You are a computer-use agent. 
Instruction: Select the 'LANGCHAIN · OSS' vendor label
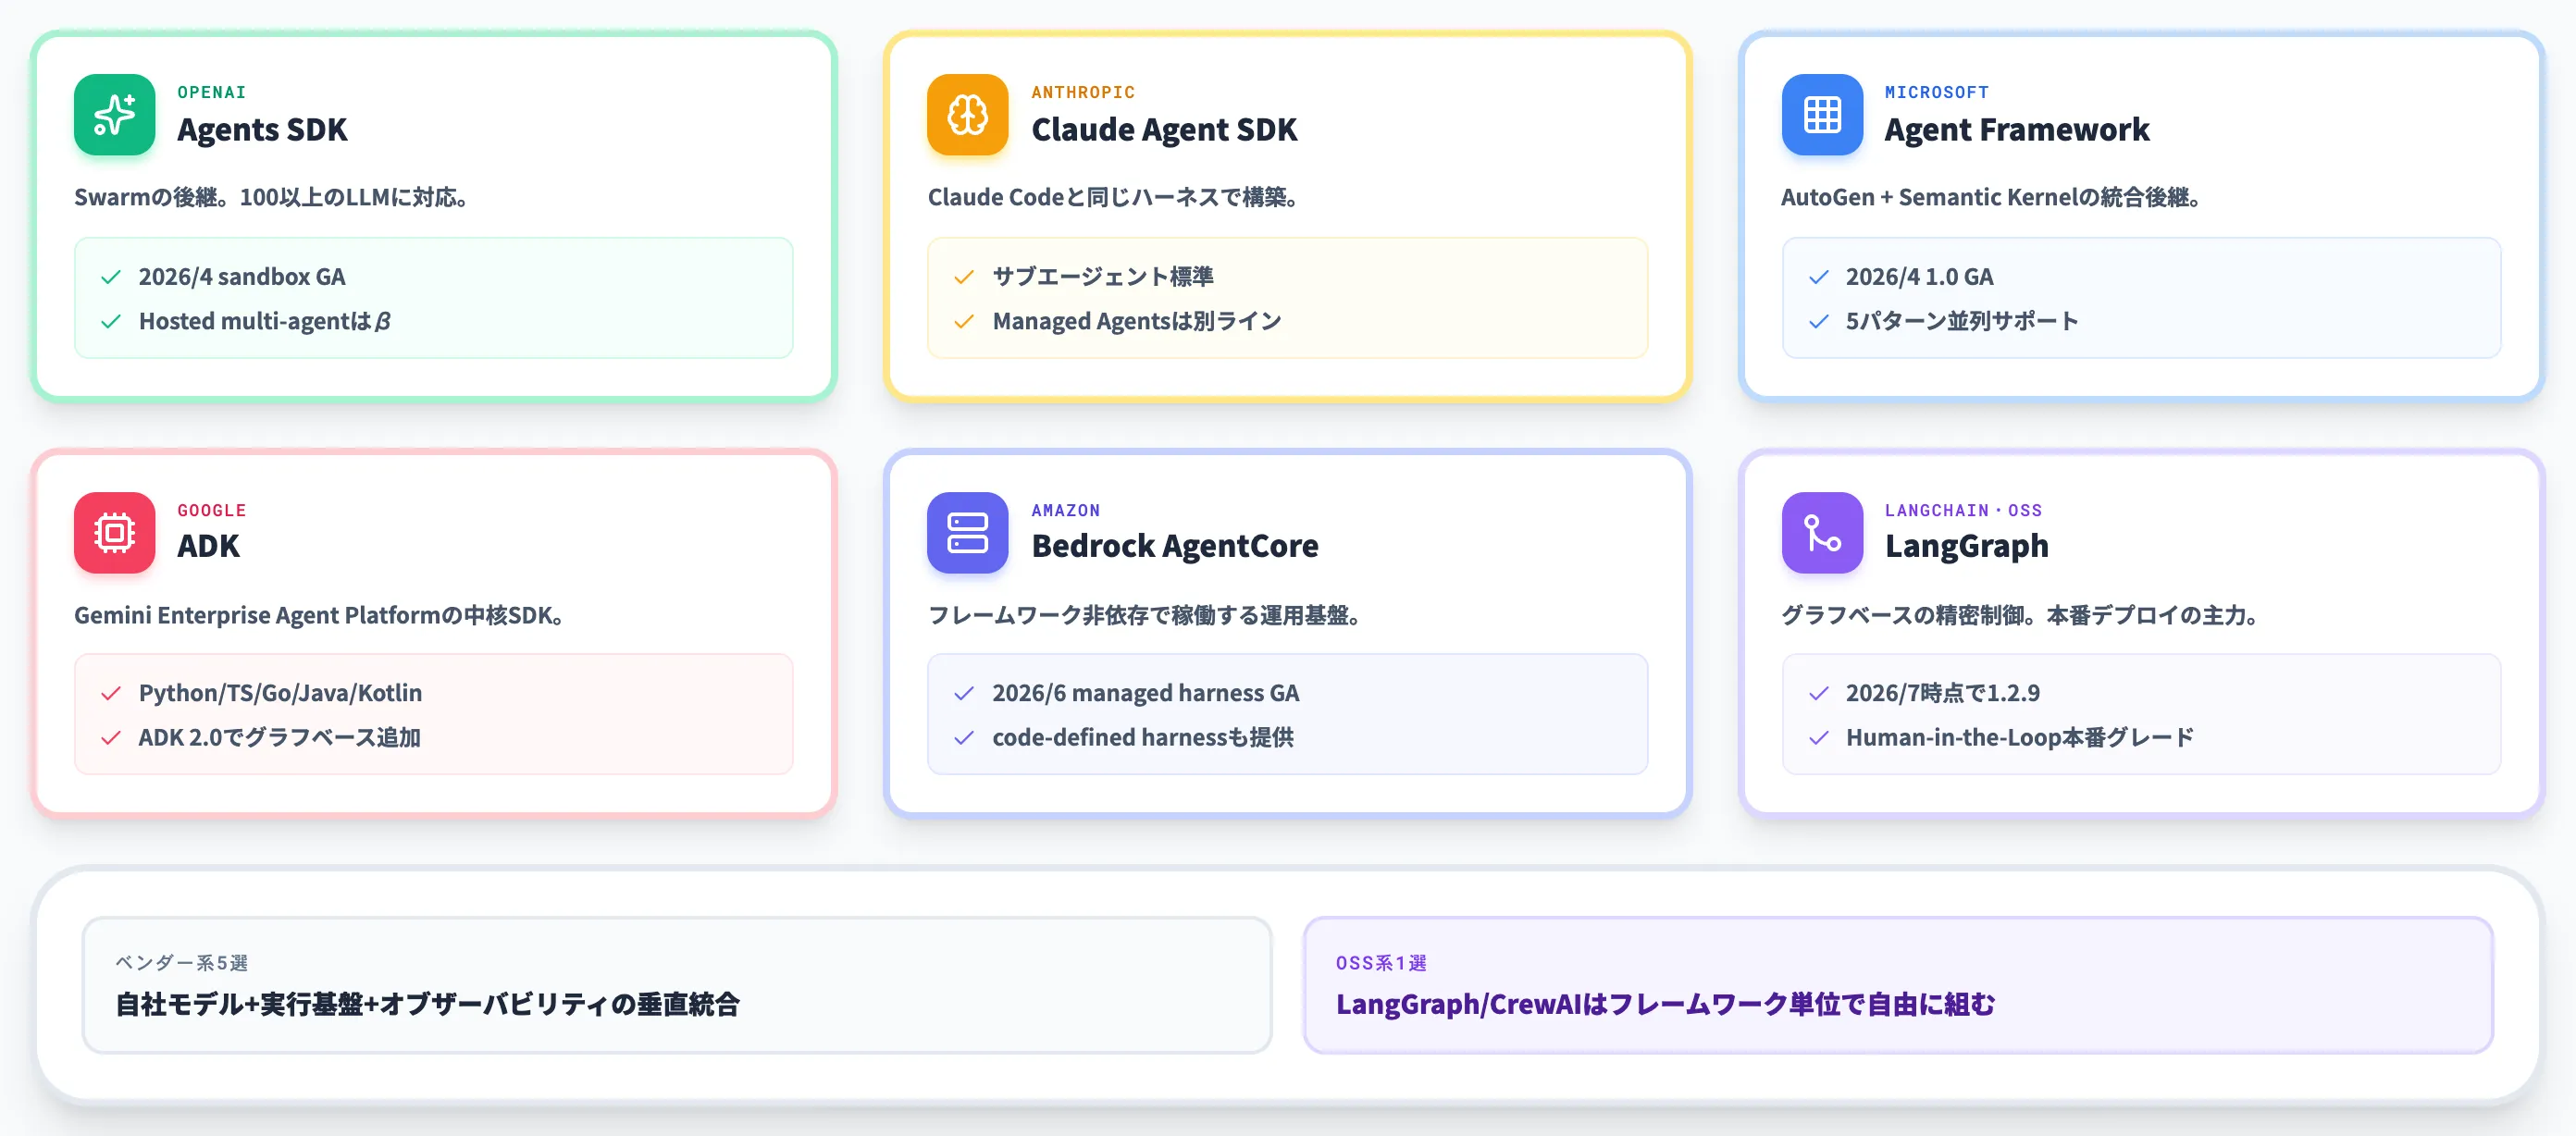(1963, 510)
